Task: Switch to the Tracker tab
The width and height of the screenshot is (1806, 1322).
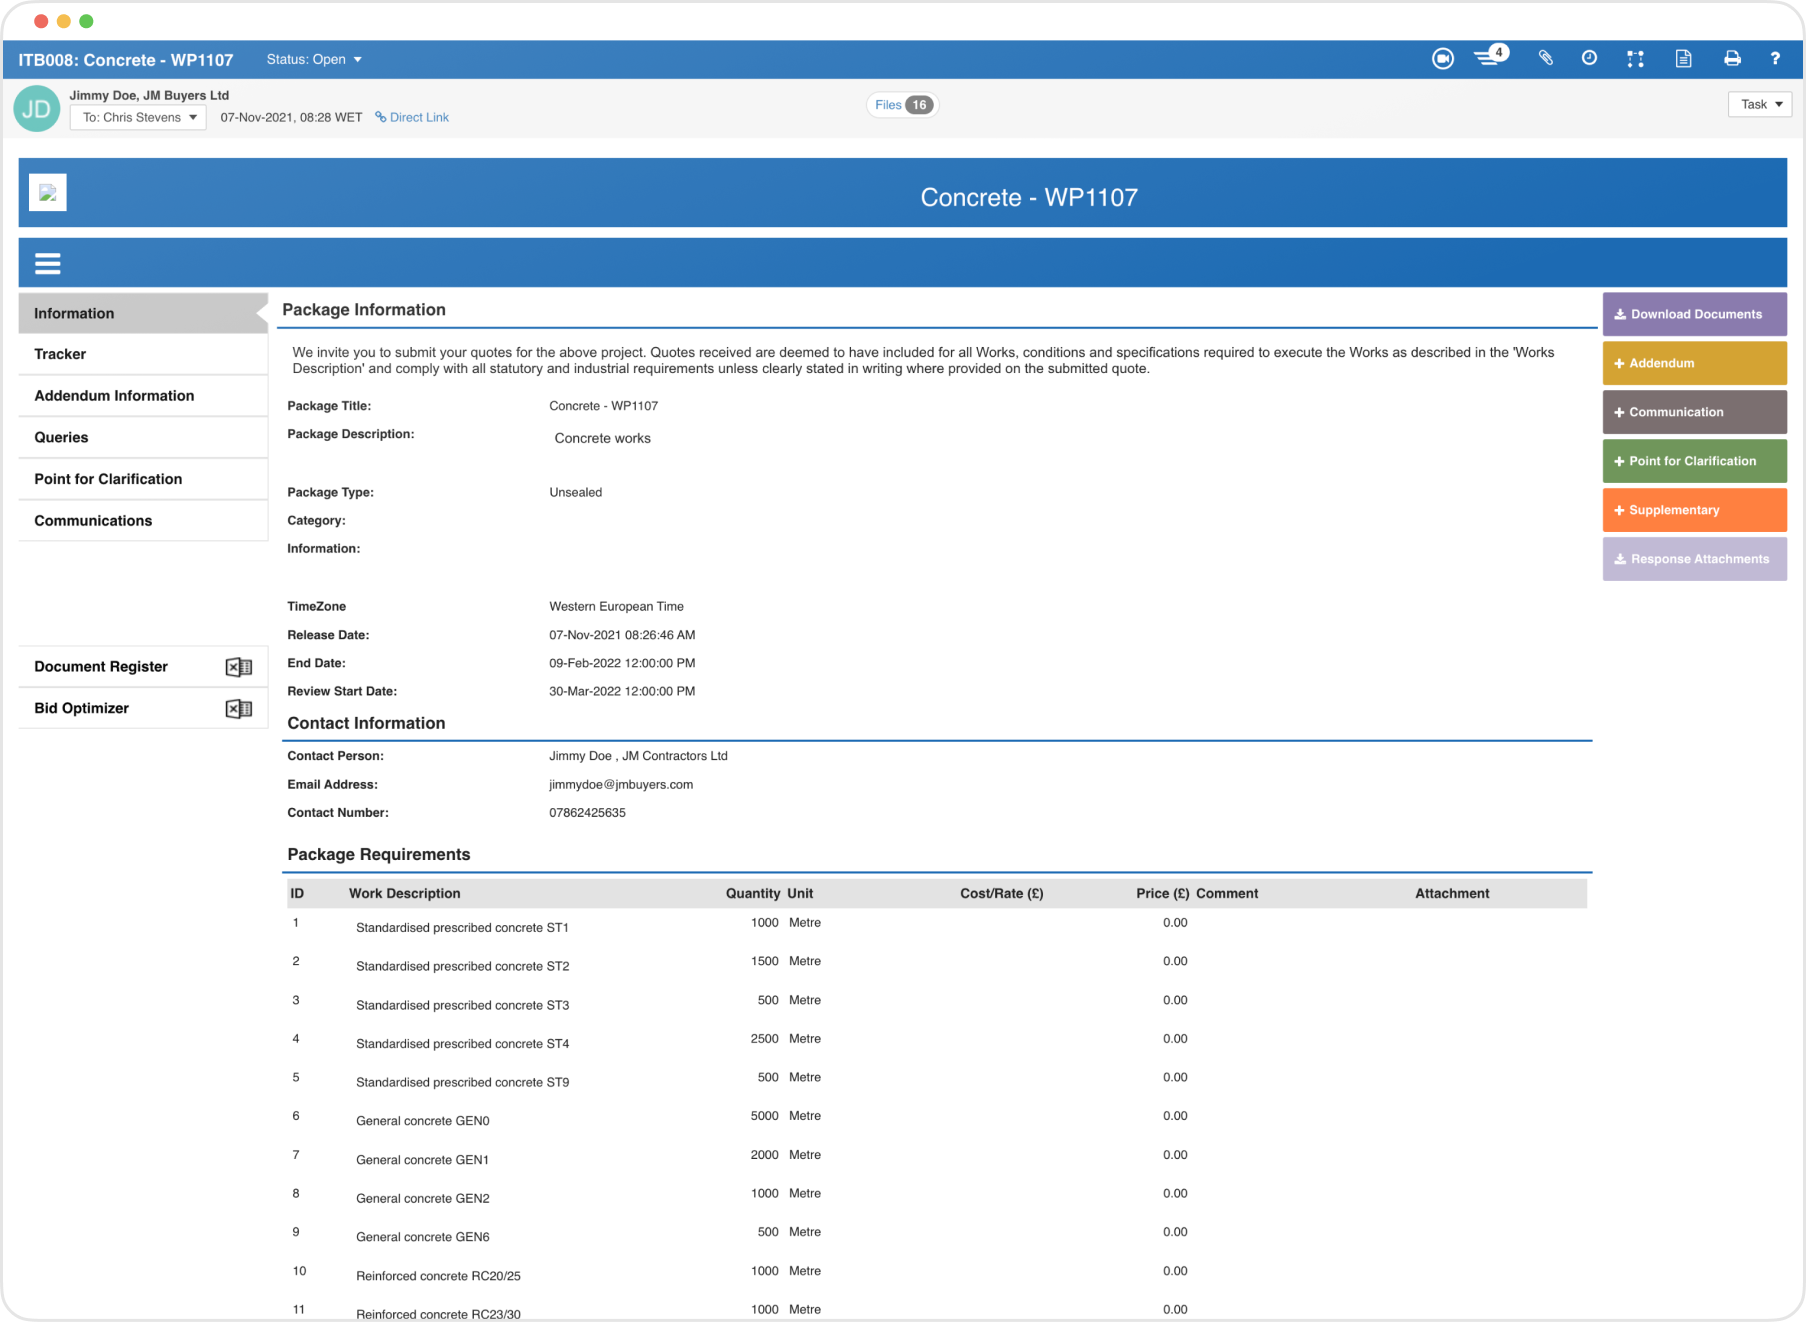Action: coord(60,354)
